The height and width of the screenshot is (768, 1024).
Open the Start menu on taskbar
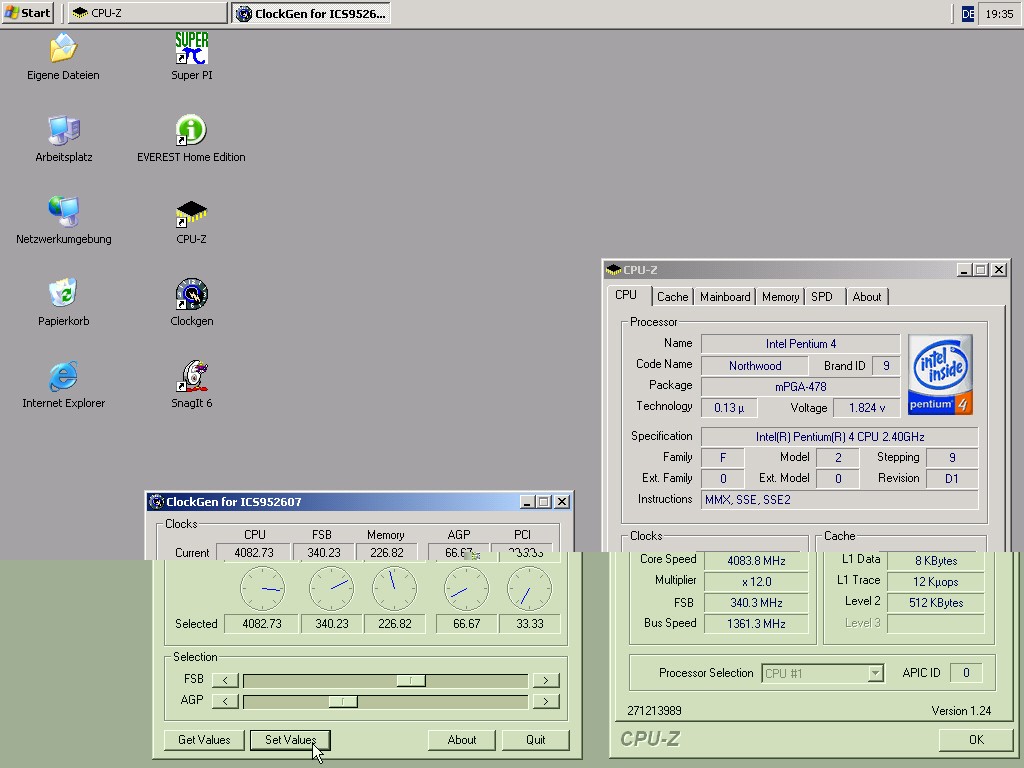tap(28, 13)
